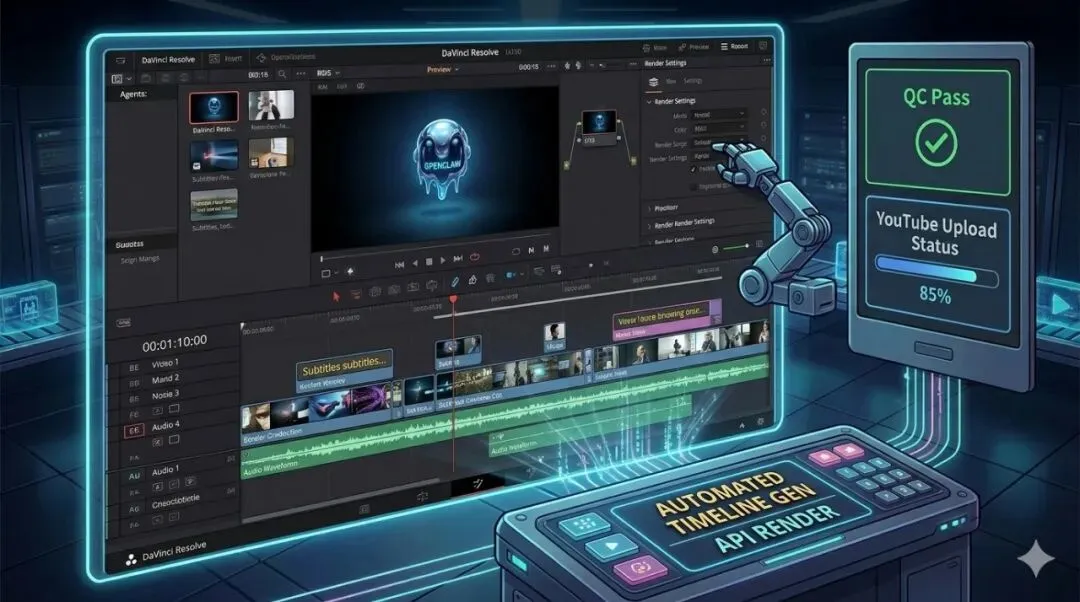
Task: Click the sparkle icon below the viewer
Action: (351, 271)
